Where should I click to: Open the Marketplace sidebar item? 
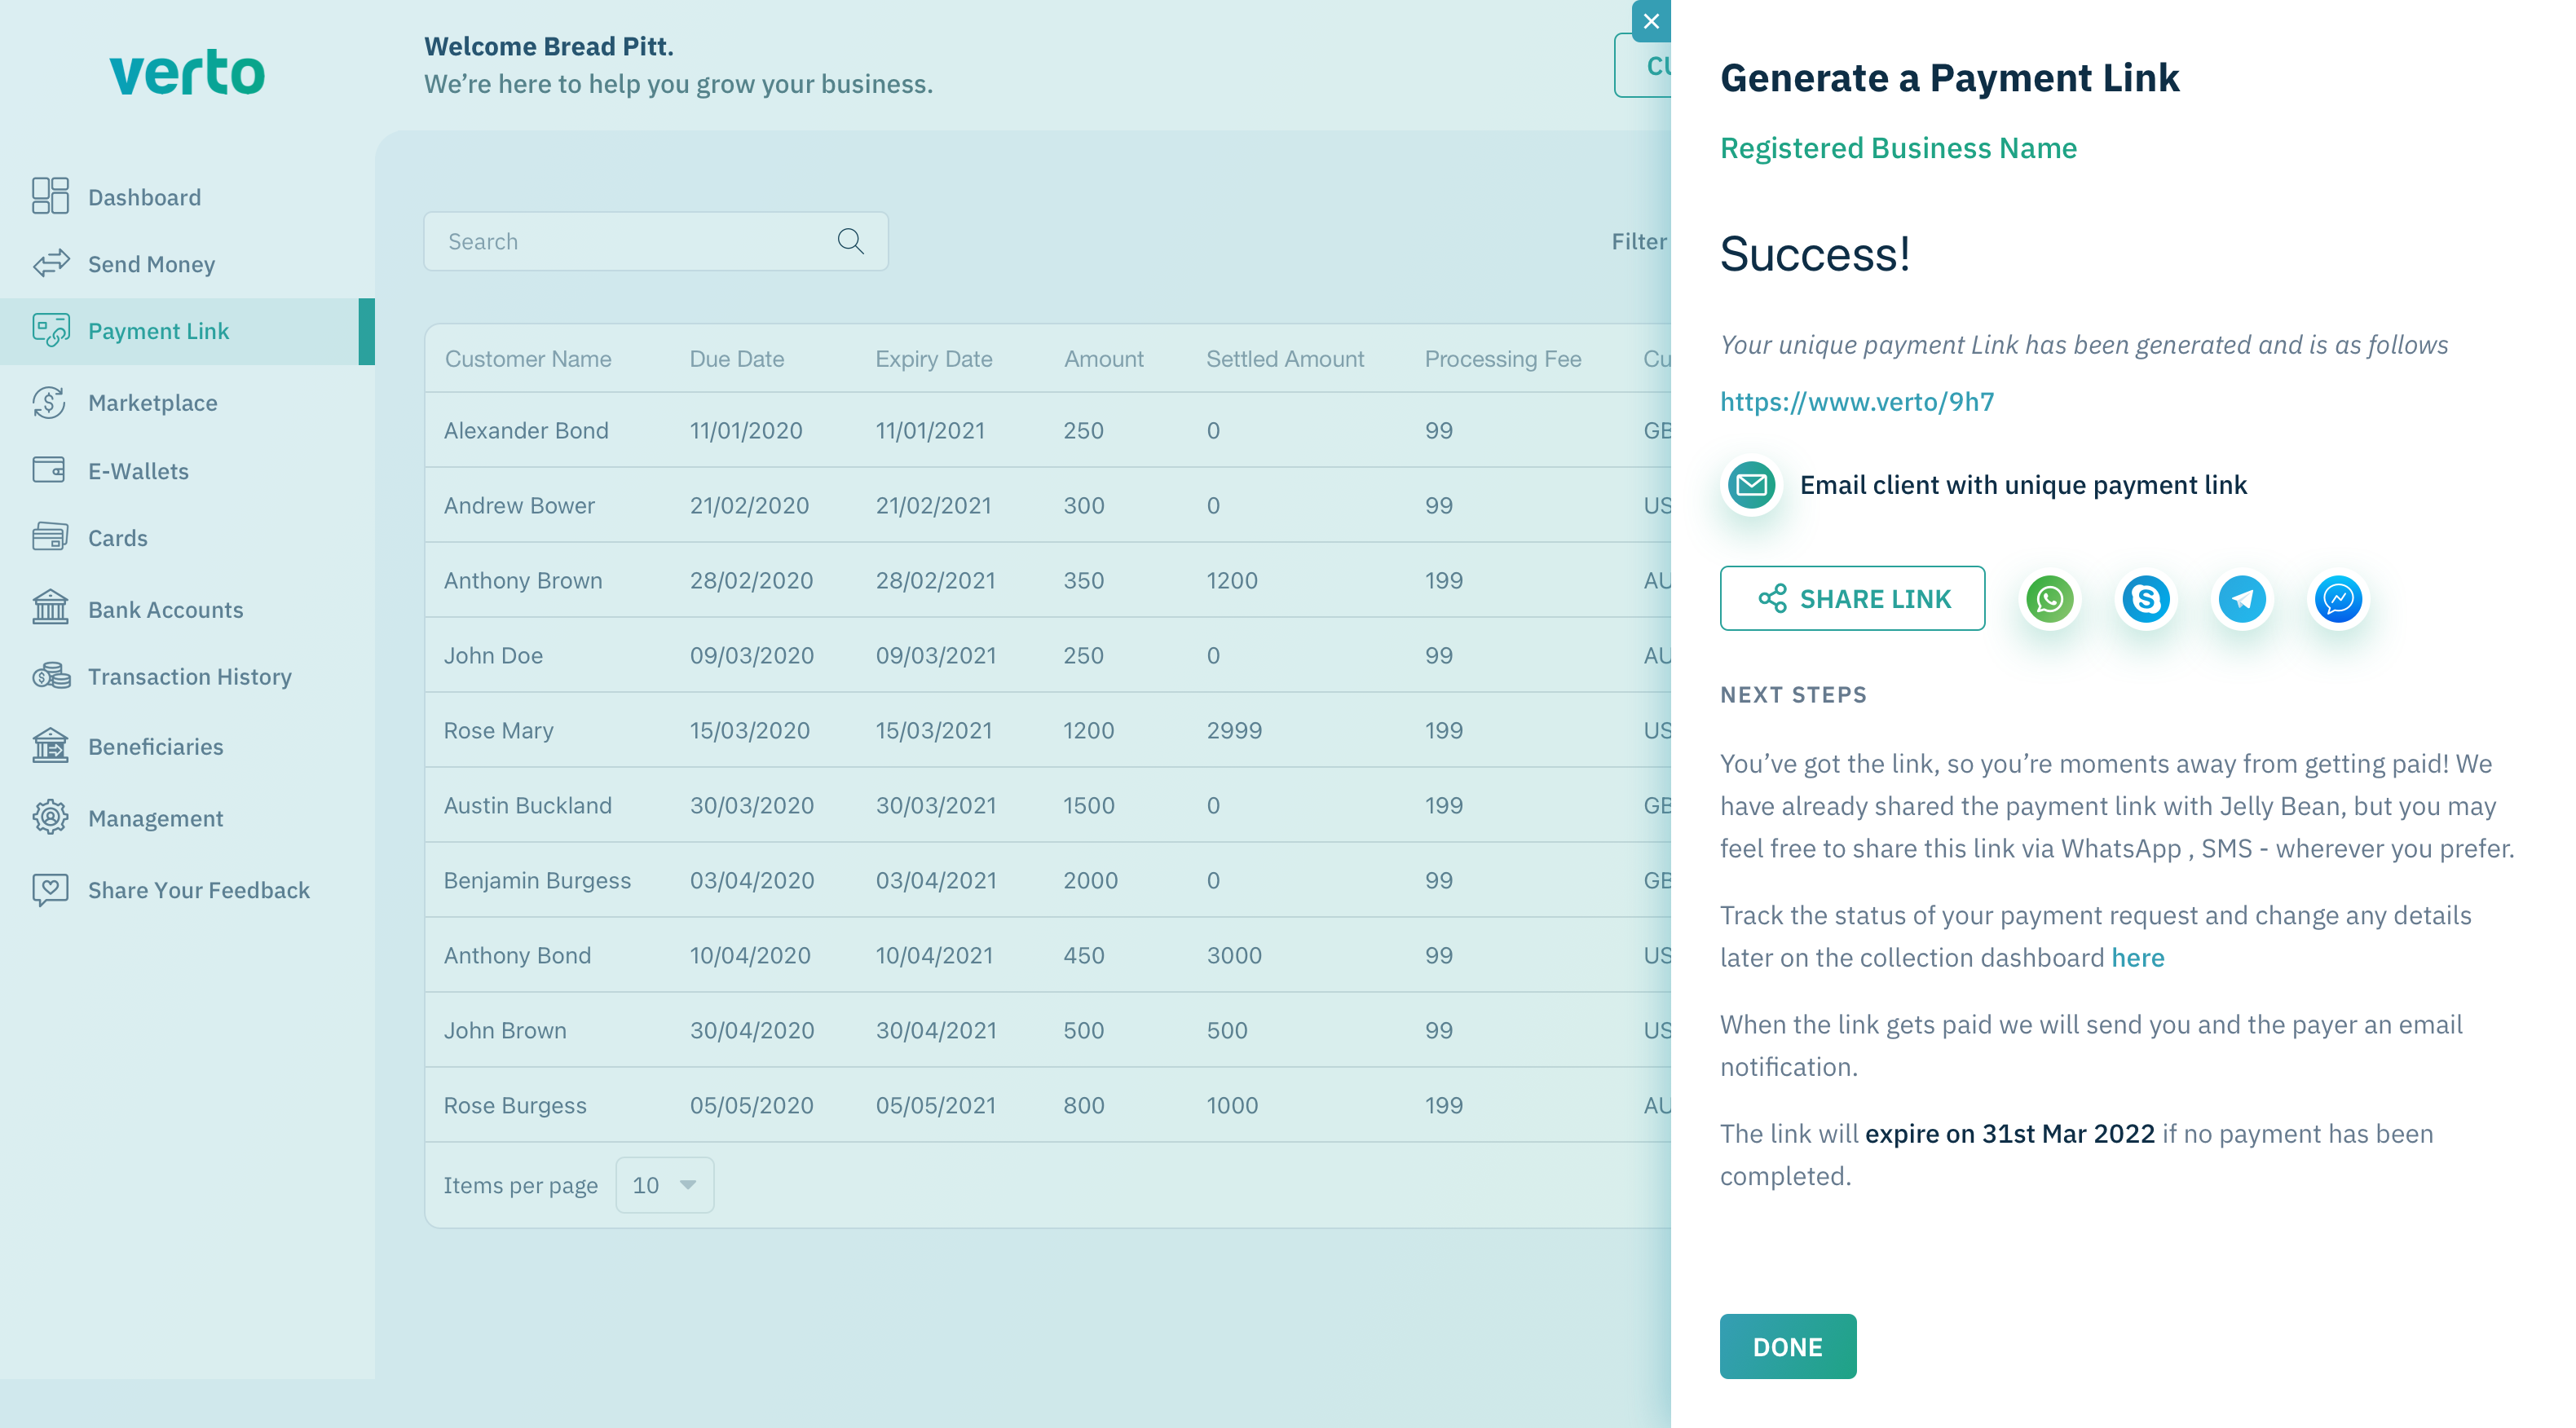coord(152,402)
